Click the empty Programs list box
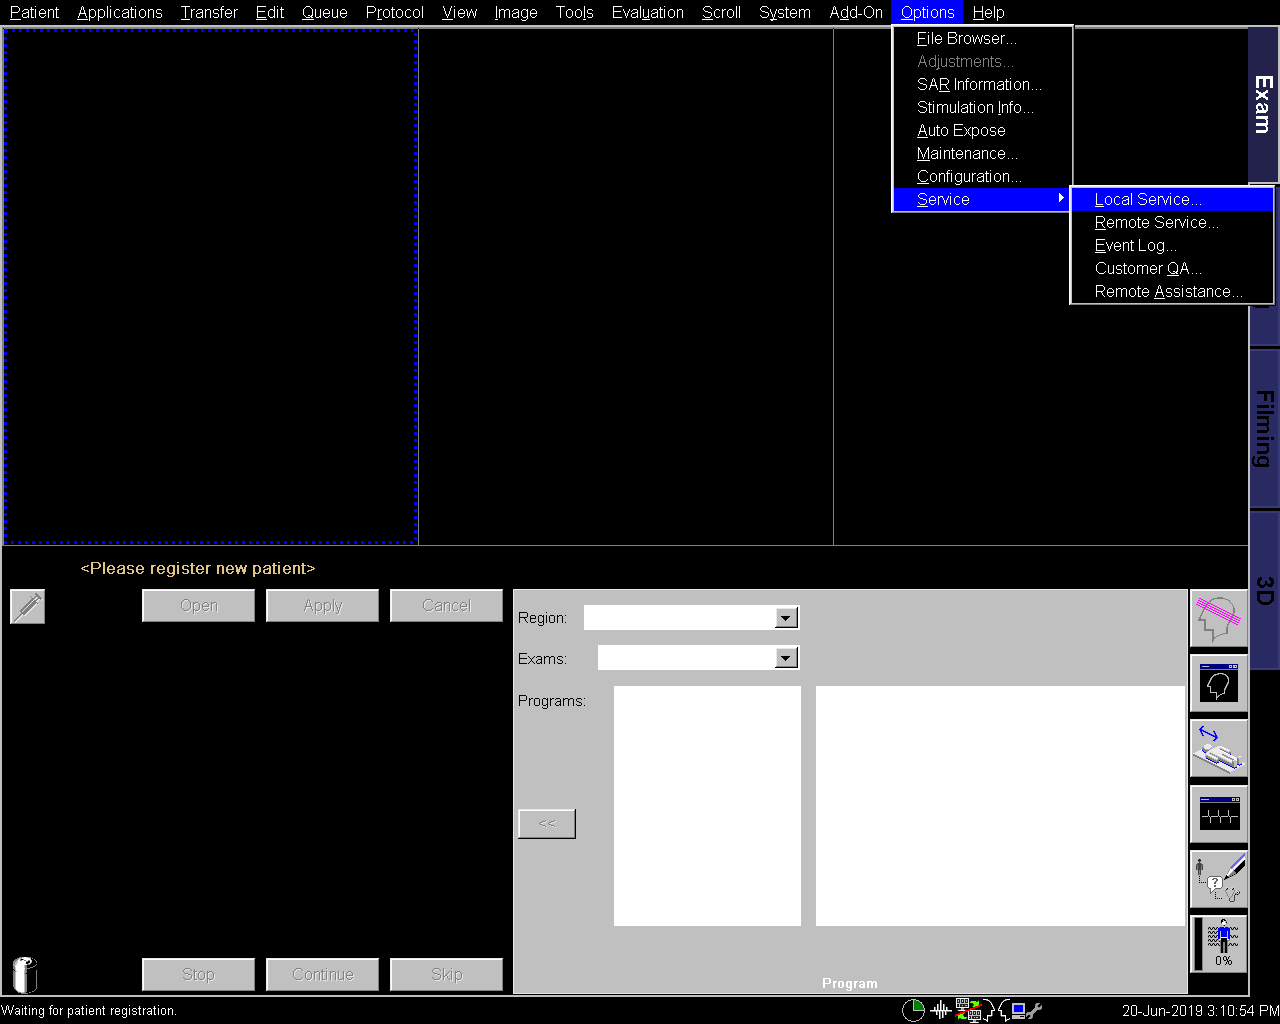 (x=707, y=805)
